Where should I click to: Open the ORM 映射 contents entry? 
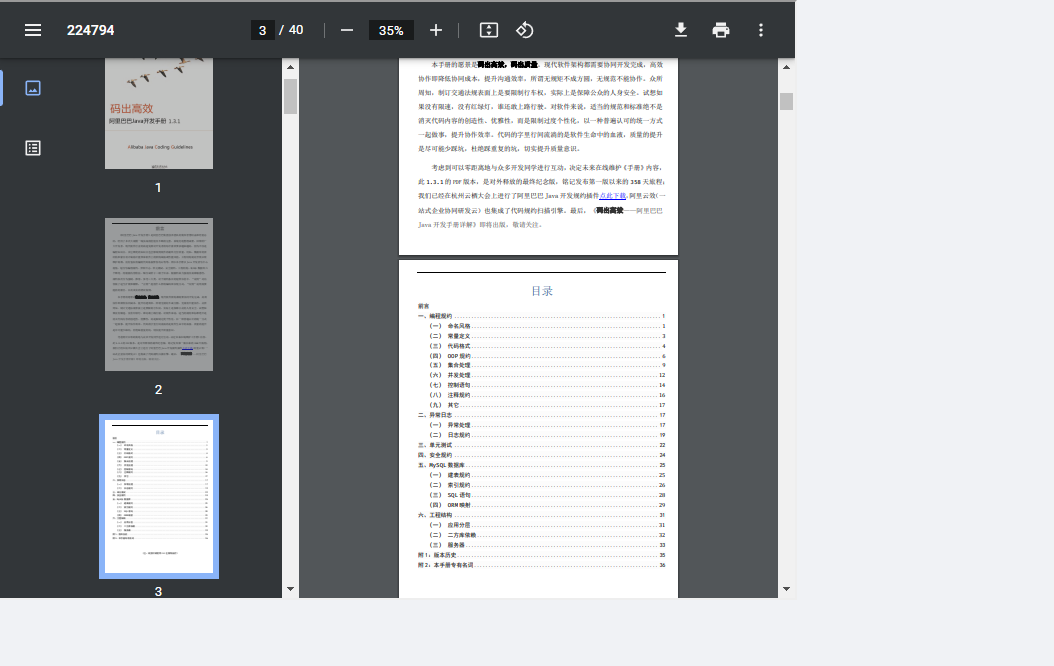(x=546, y=505)
